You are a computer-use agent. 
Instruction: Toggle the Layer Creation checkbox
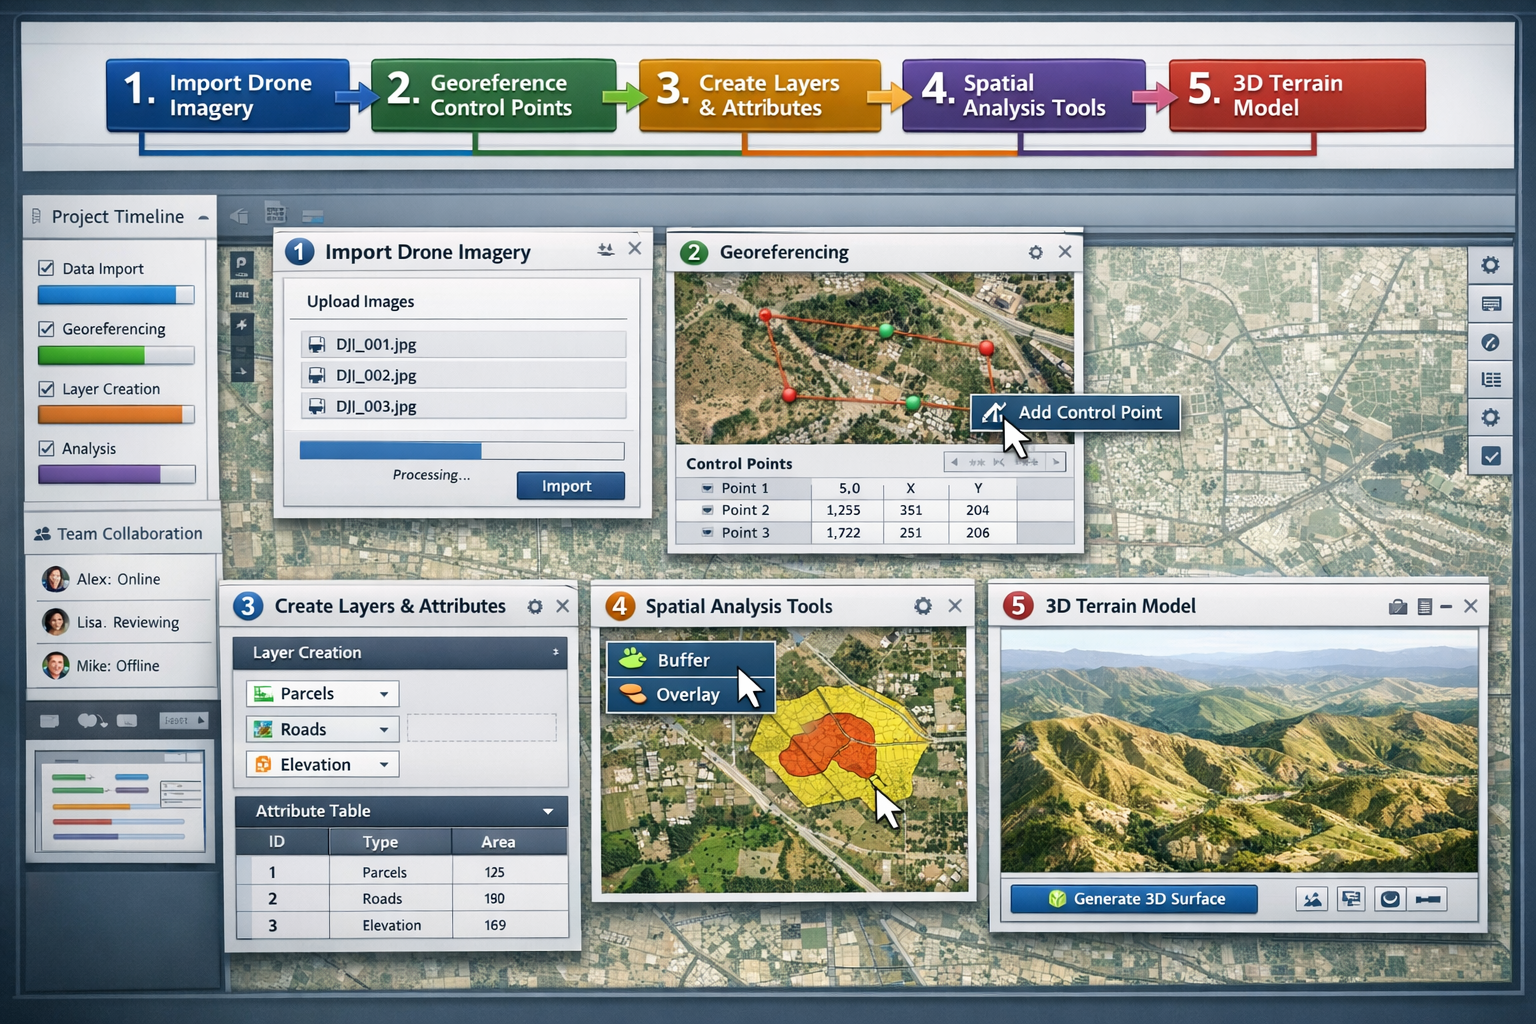click(x=47, y=388)
